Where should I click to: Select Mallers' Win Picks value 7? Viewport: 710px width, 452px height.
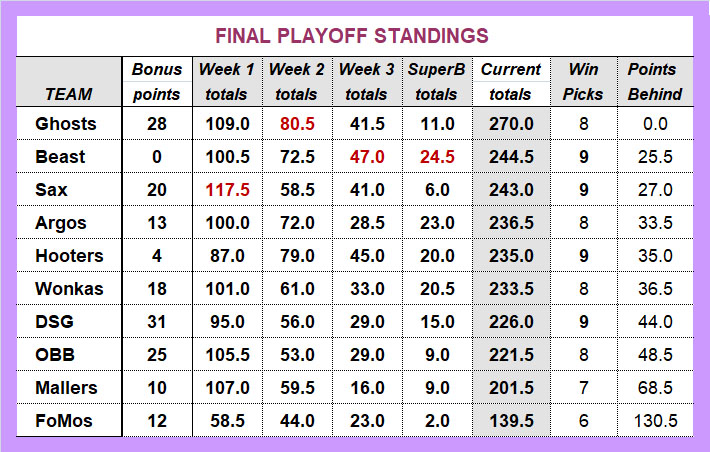tap(584, 388)
